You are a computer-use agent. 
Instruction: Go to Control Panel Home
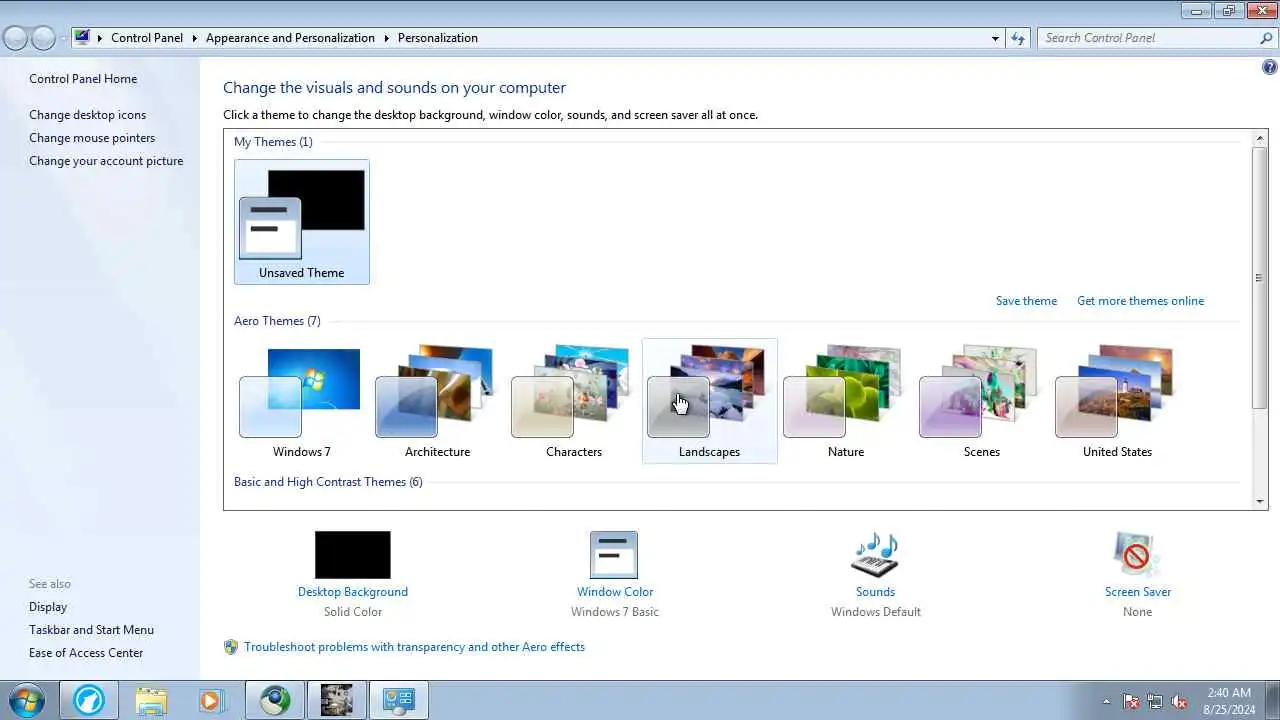83,79
